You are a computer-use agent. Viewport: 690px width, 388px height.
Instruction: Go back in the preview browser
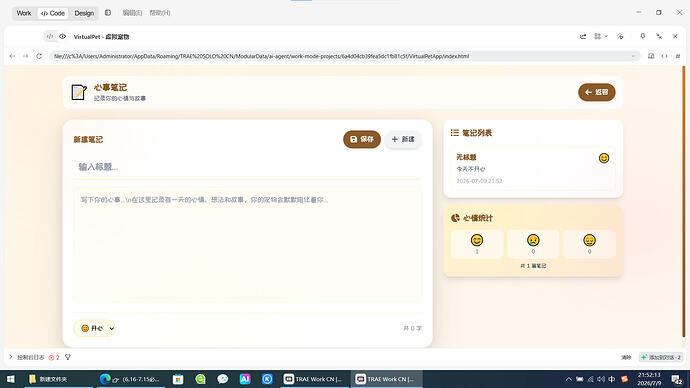pos(12,56)
